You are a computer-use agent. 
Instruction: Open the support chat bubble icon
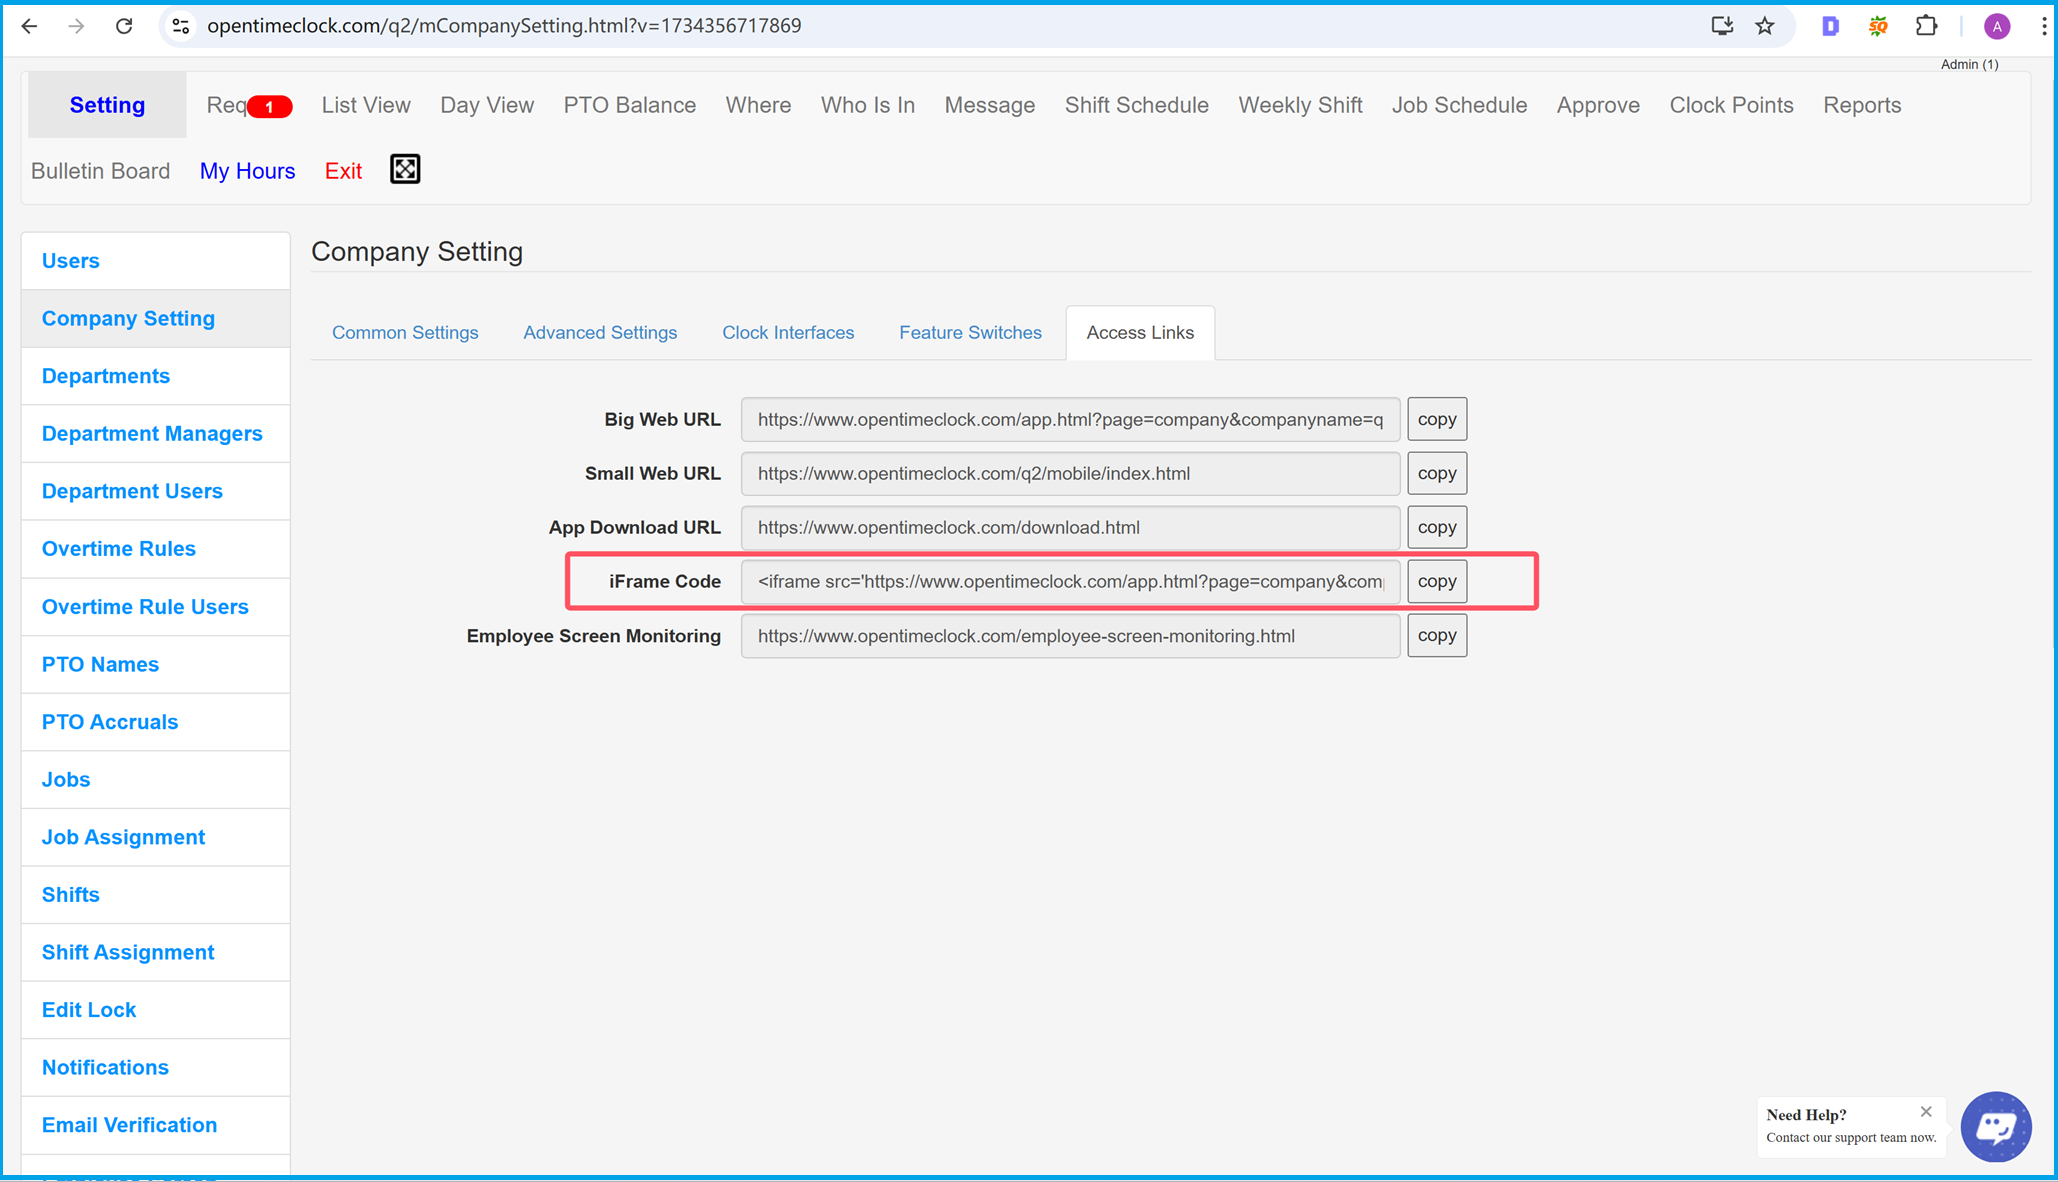point(1996,1127)
